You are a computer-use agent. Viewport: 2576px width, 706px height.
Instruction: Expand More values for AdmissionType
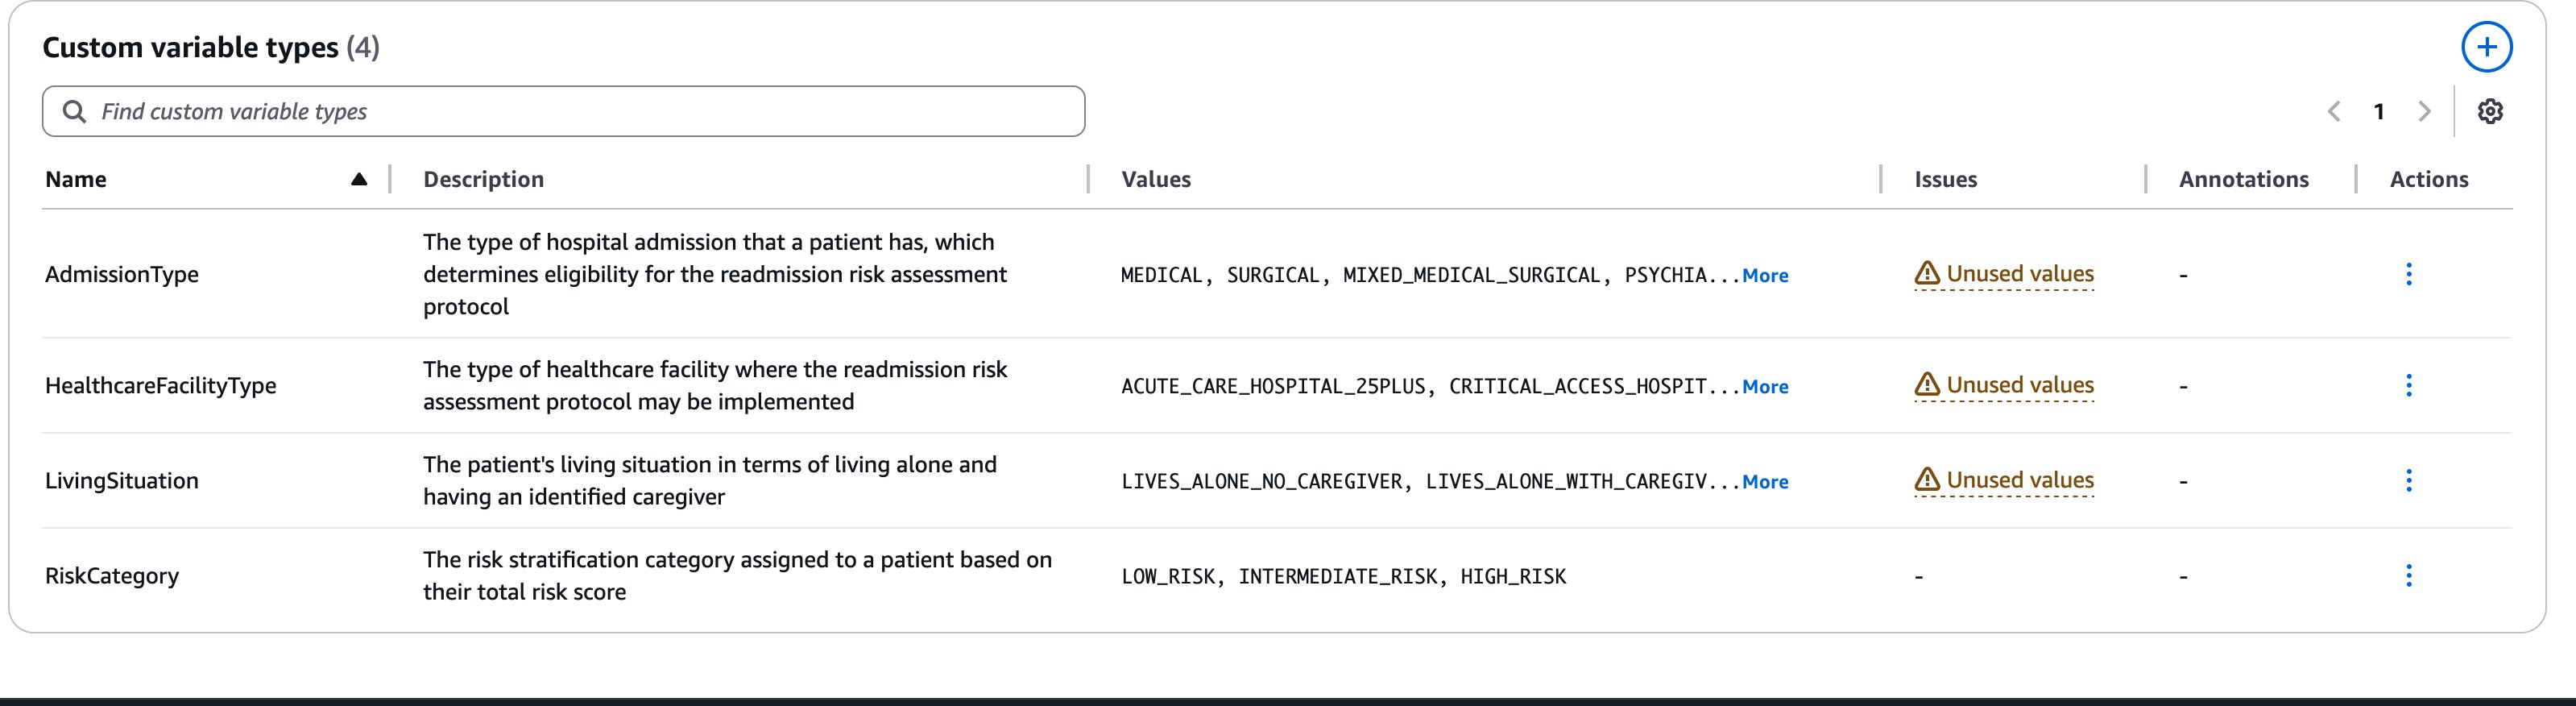[x=1765, y=275]
